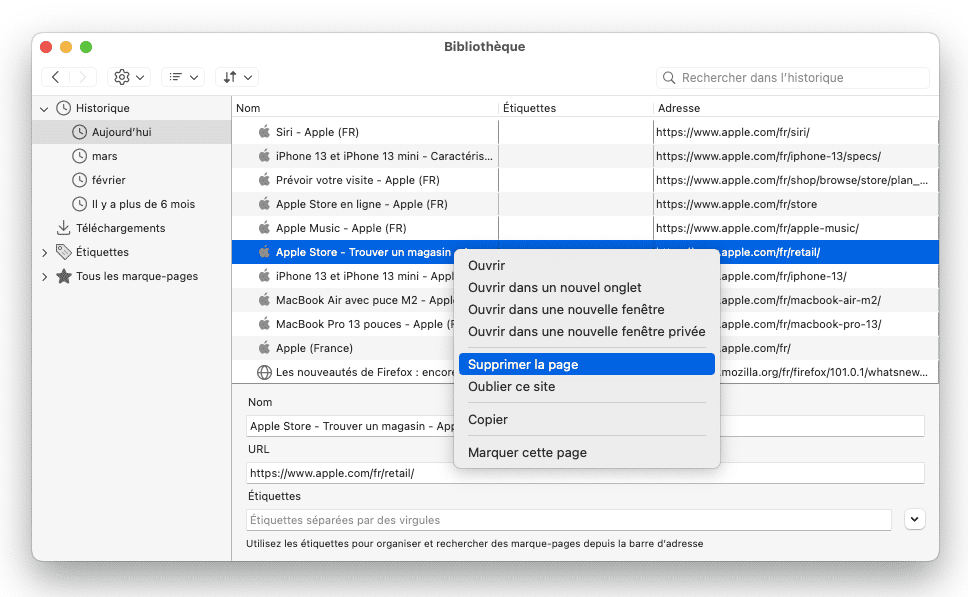
Task: Click the Apple logo beside Siri row
Action: coord(264,132)
